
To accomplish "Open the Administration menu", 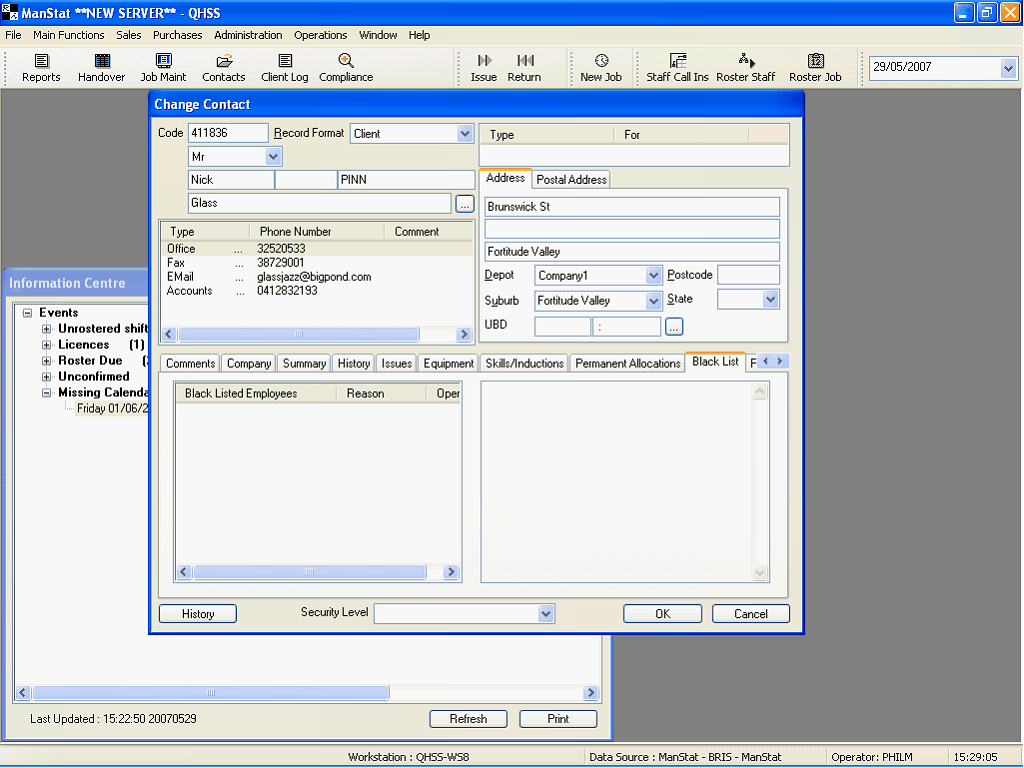I will click(248, 35).
